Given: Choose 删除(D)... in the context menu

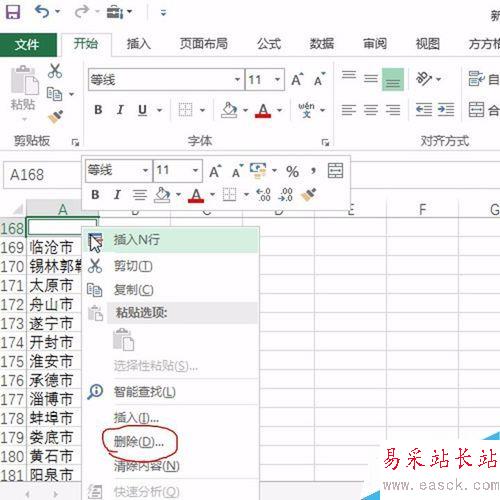Looking at the screenshot, I should pyautogui.click(x=171, y=442).
